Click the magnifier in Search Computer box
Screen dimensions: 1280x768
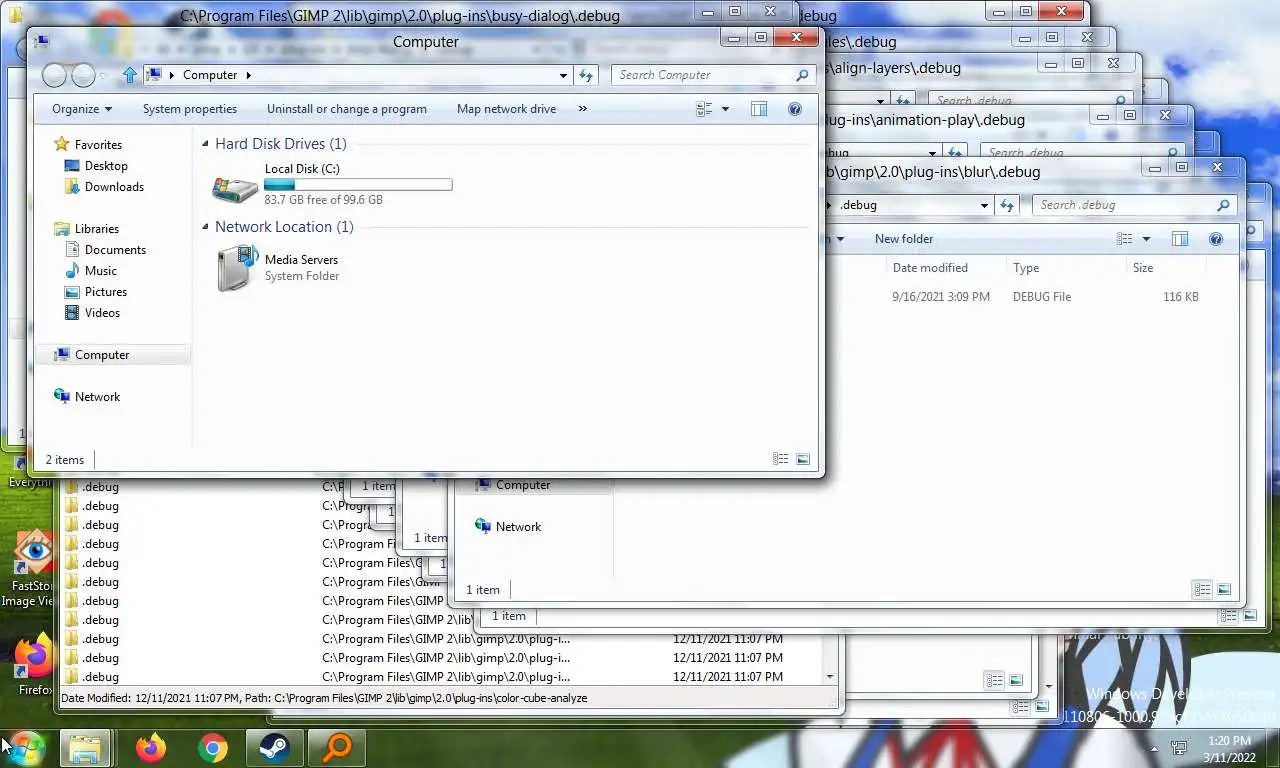[x=802, y=75]
